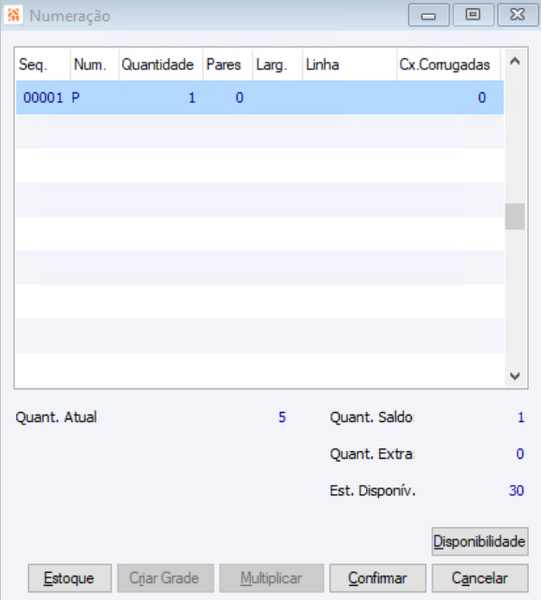Click the Quant. Atual value 5
Screen dimensions: 541x600
coord(282,417)
